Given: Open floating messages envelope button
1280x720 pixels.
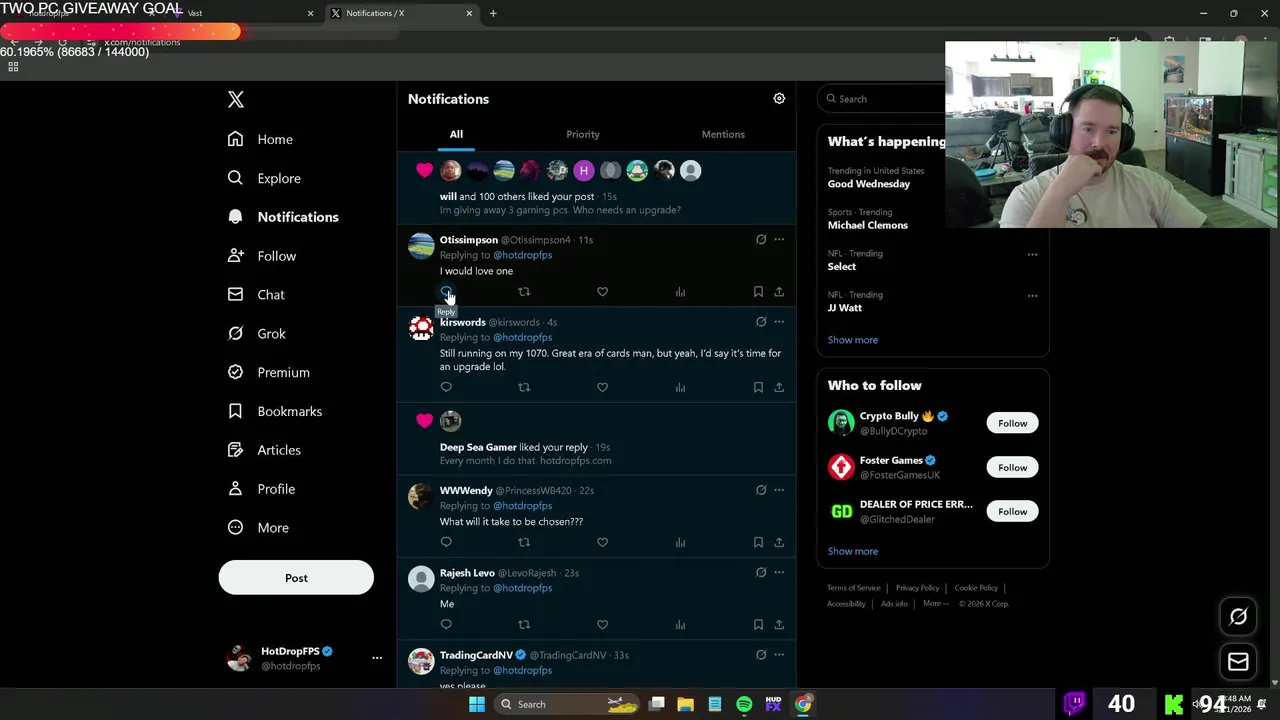Looking at the screenshot, I should coord(1238,661).
